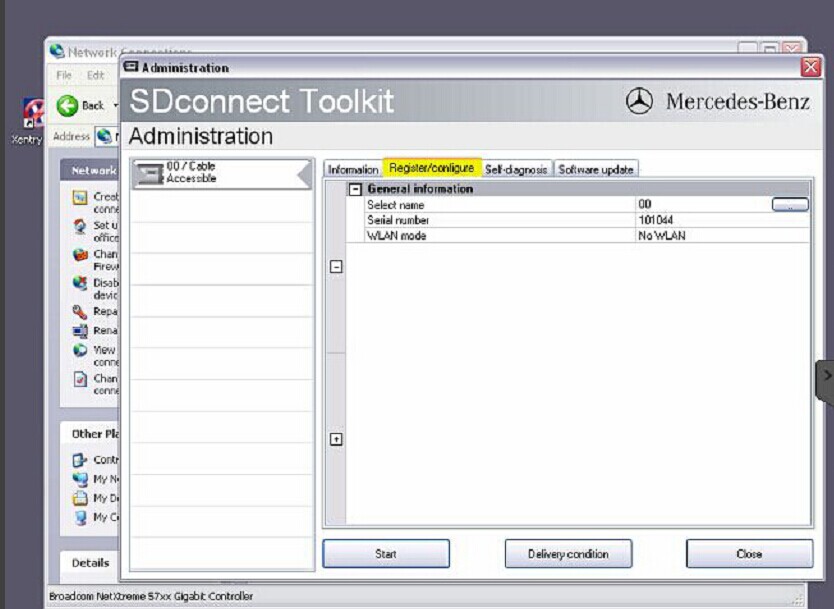This screenshot has width=834, height=609.
Task: Click the 'Select name' row label
Action: click(395, 205)
